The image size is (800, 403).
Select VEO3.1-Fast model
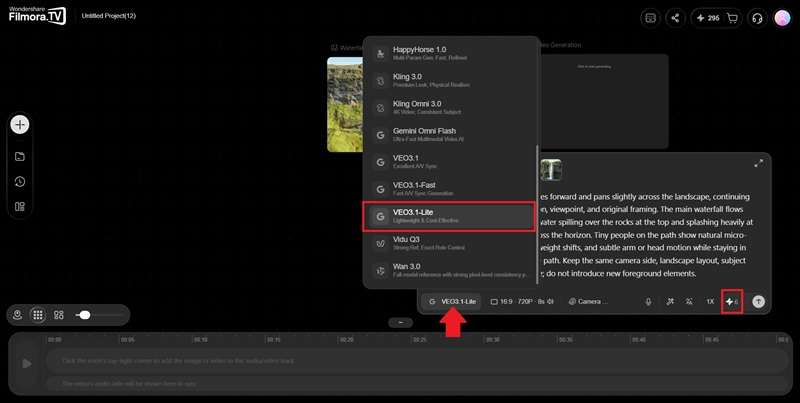(449, 189)
